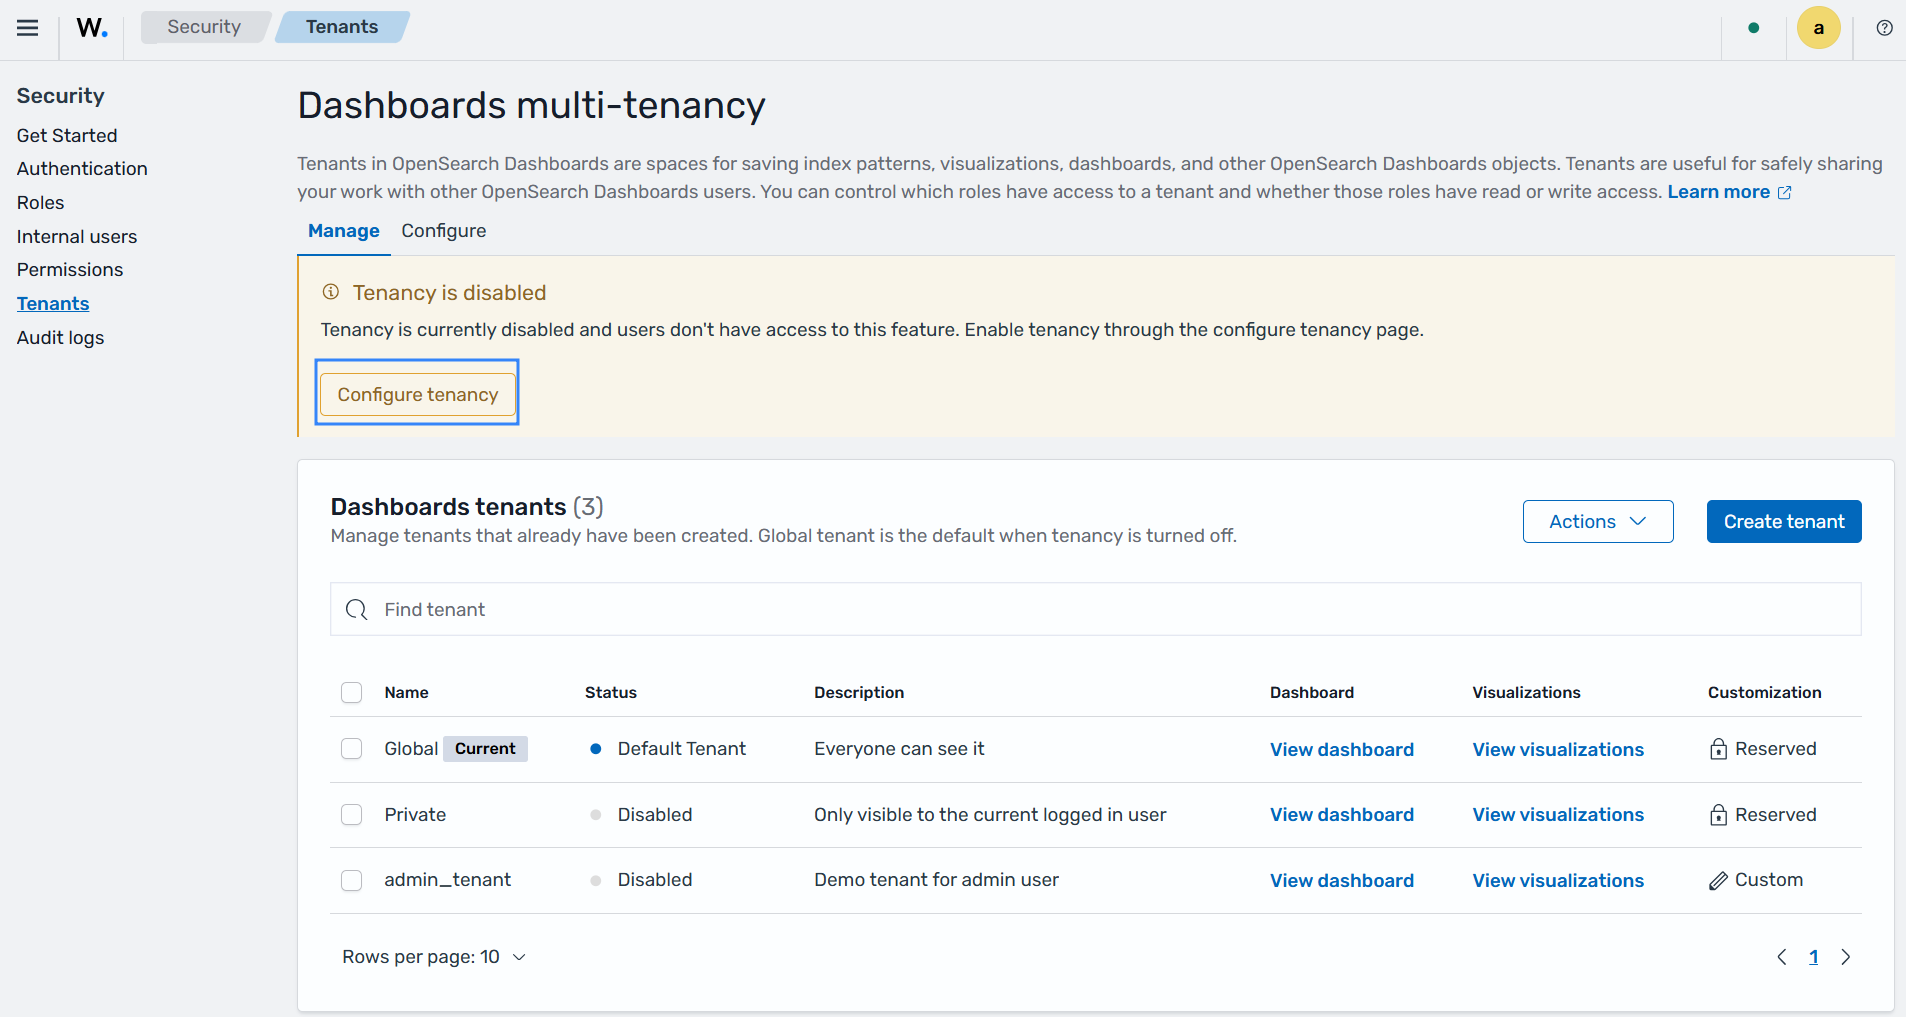
Task: View visualizations for admin_tenant
Action: pos(1558,881)
